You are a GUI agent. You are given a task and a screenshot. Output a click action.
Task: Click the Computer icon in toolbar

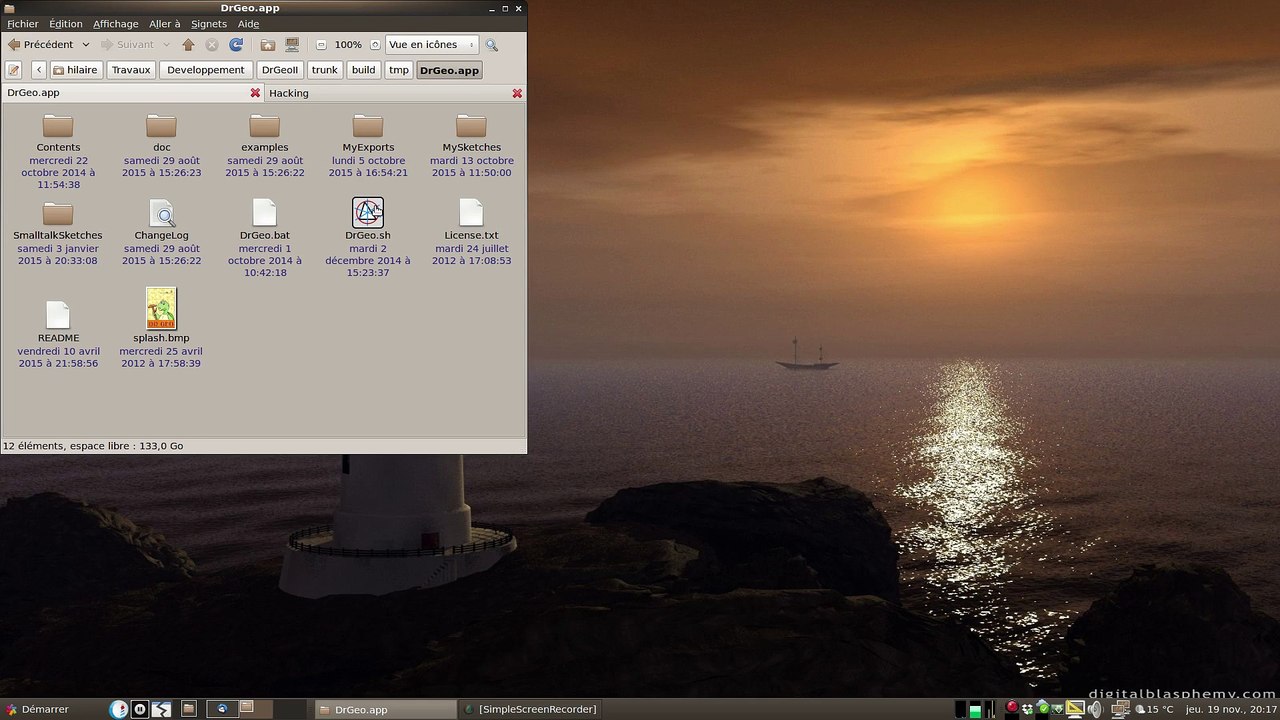pyautogui.click(x=292, y=45)
